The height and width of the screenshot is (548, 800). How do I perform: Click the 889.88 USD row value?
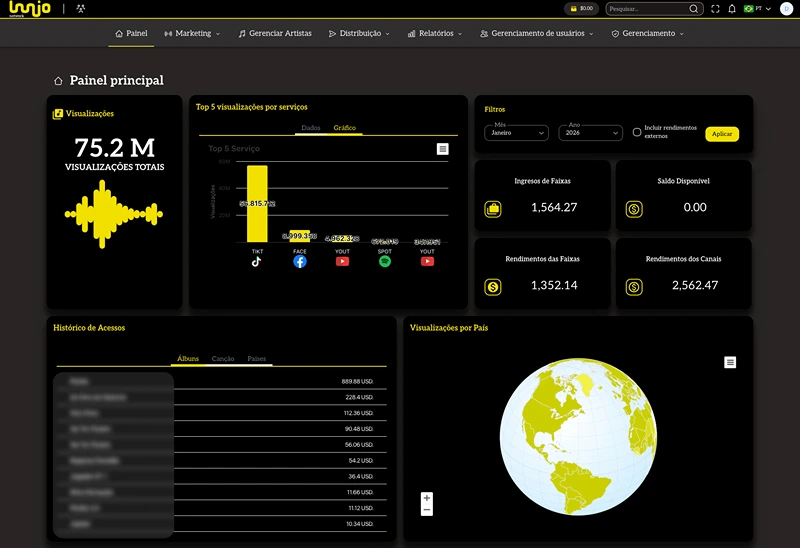point(358,382)
